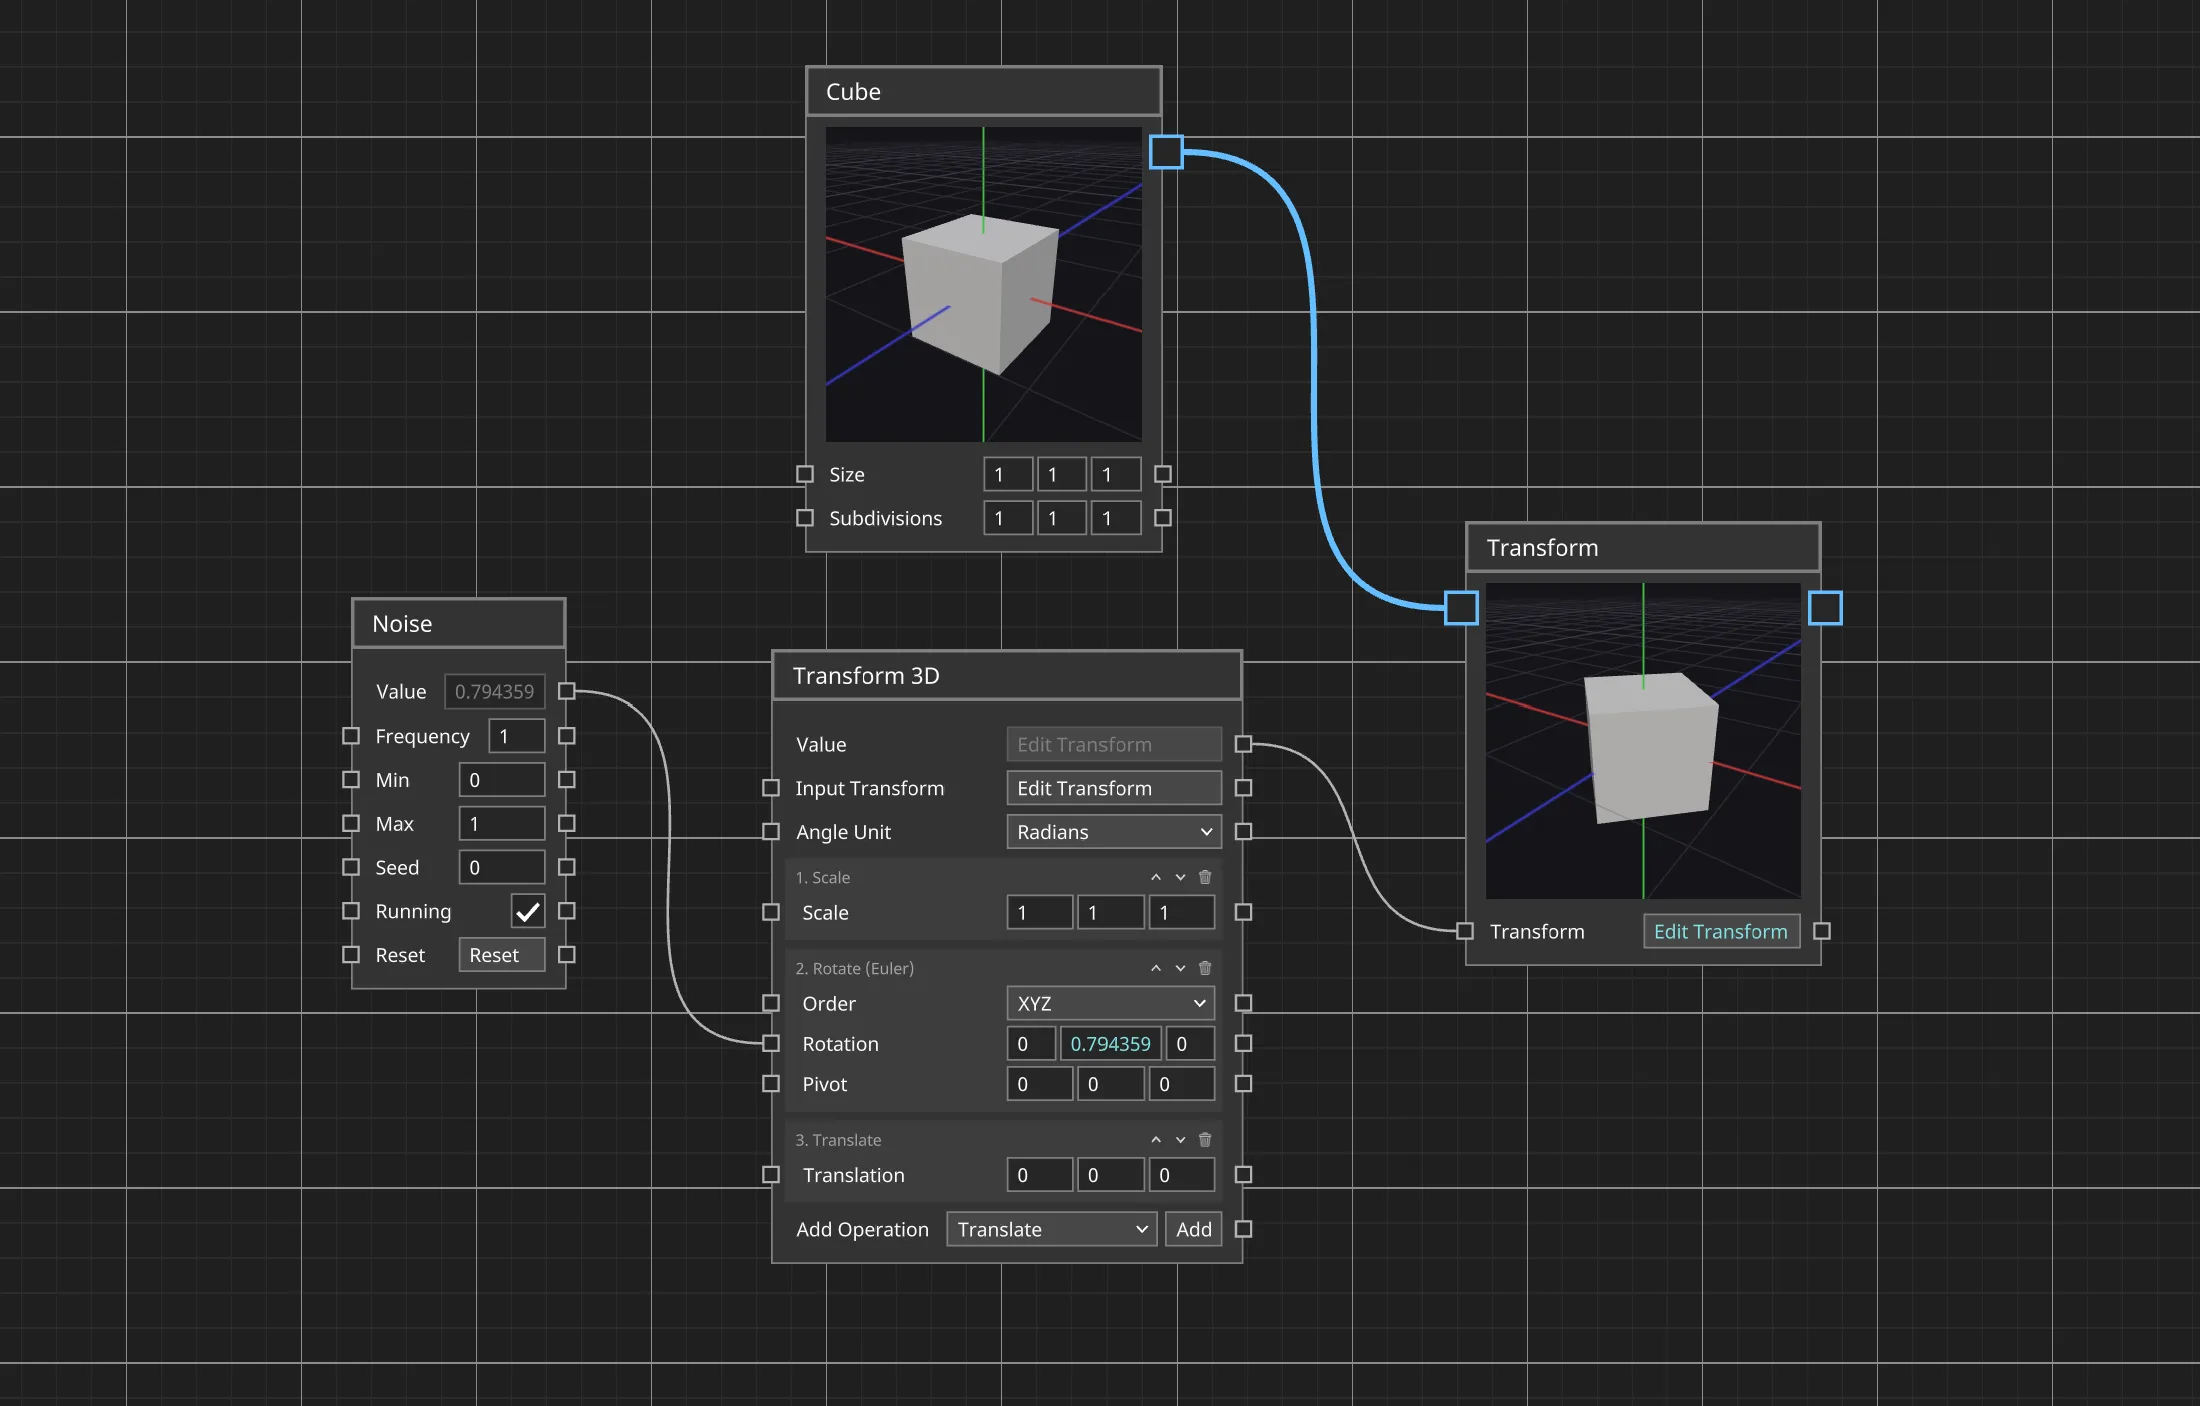Click the Translation output port
Screen dimensions: 2200x1406
point(1243,1174)
